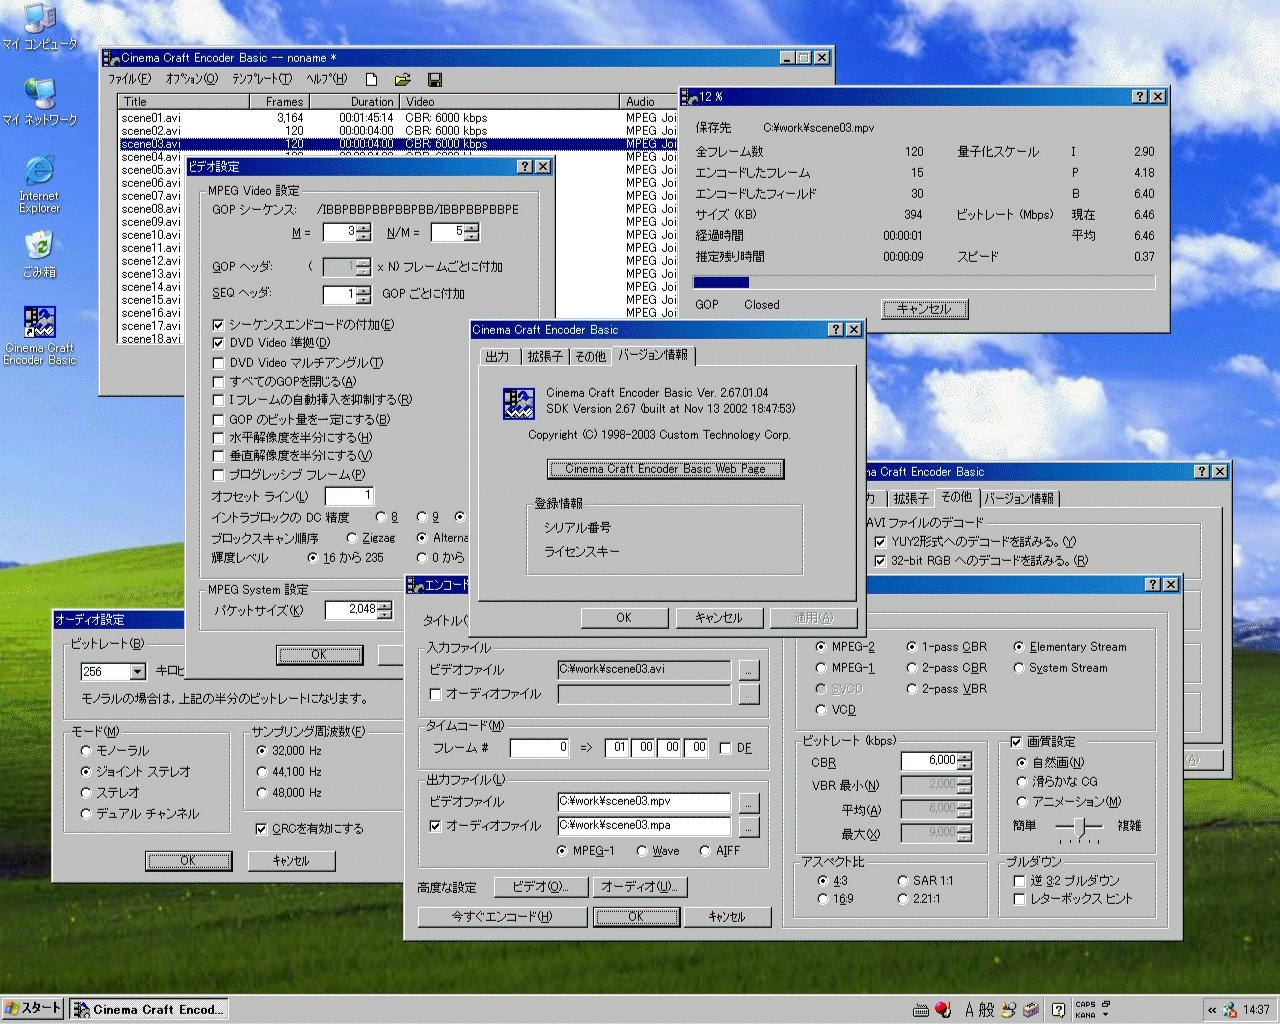Select 44,100 Hz sampling frequency
The image size is (1280, 1024).
coord(262,771)
